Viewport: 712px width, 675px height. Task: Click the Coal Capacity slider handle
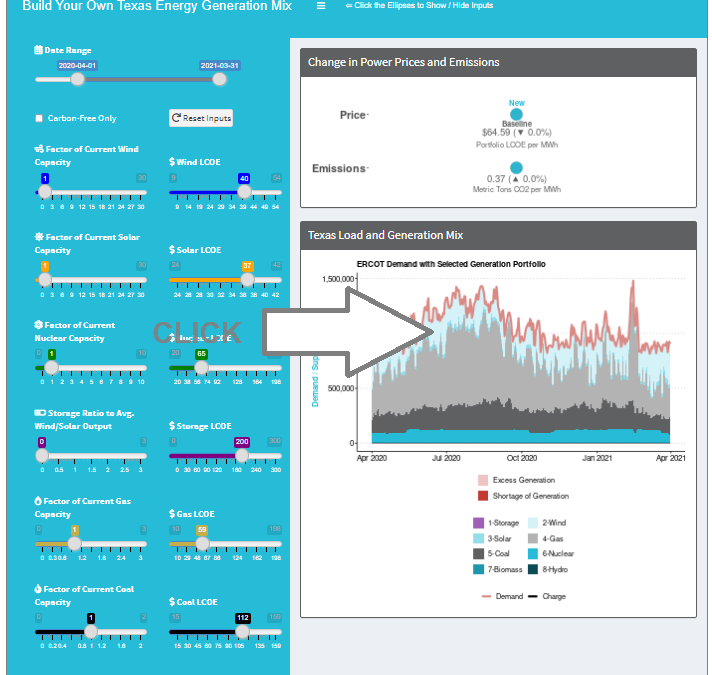(91, 632)
